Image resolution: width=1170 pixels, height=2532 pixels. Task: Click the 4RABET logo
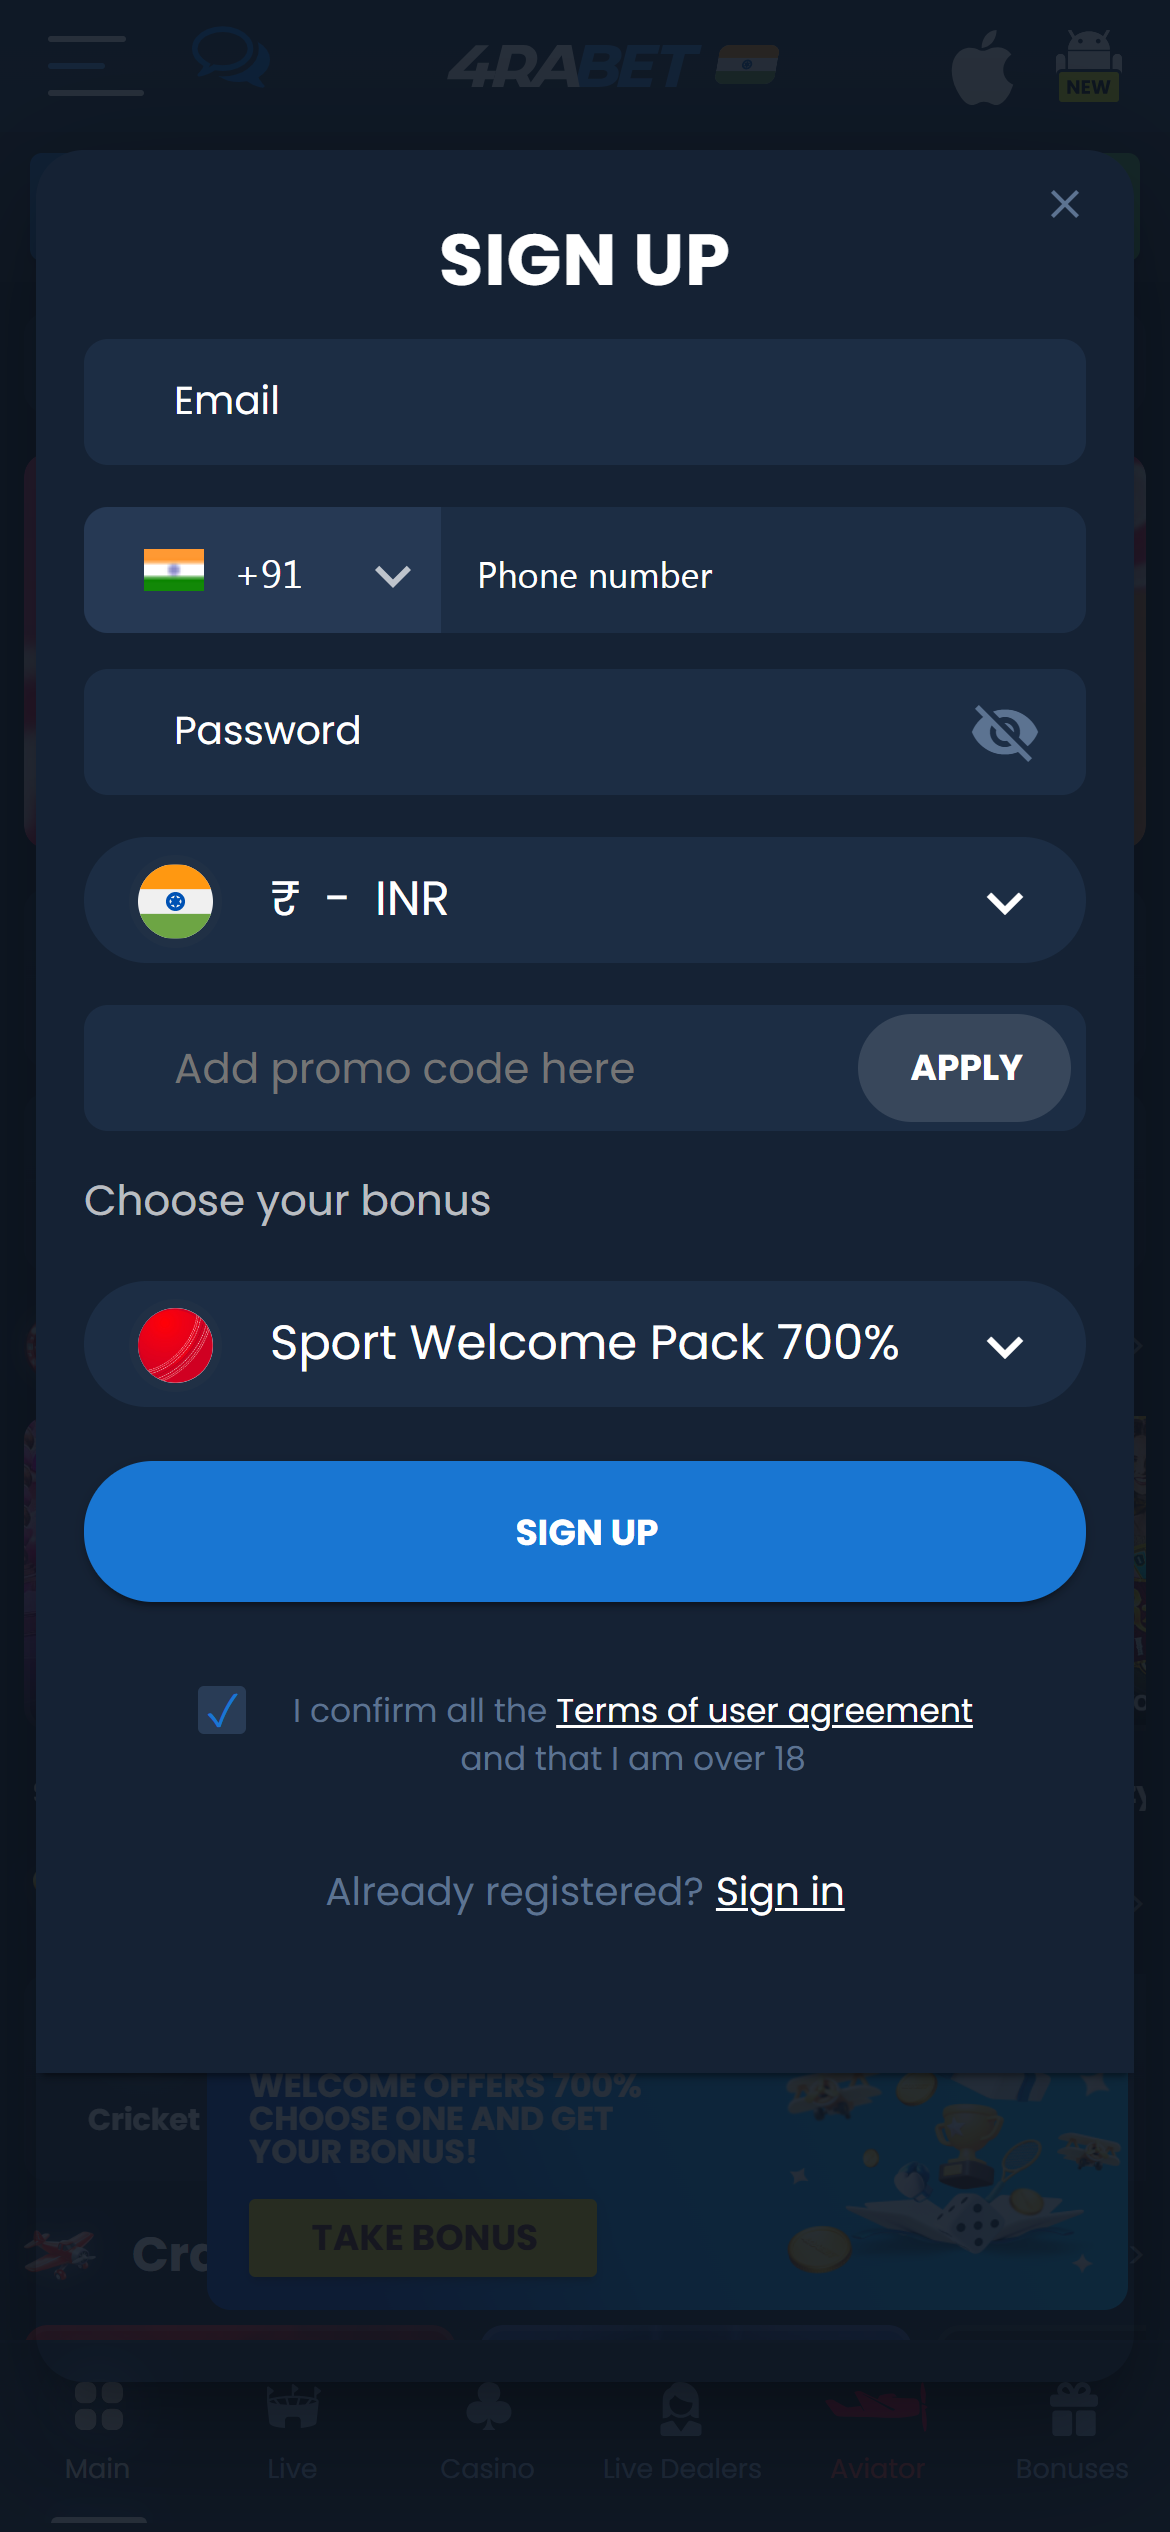pyautogui.click(x=612, y=66)
